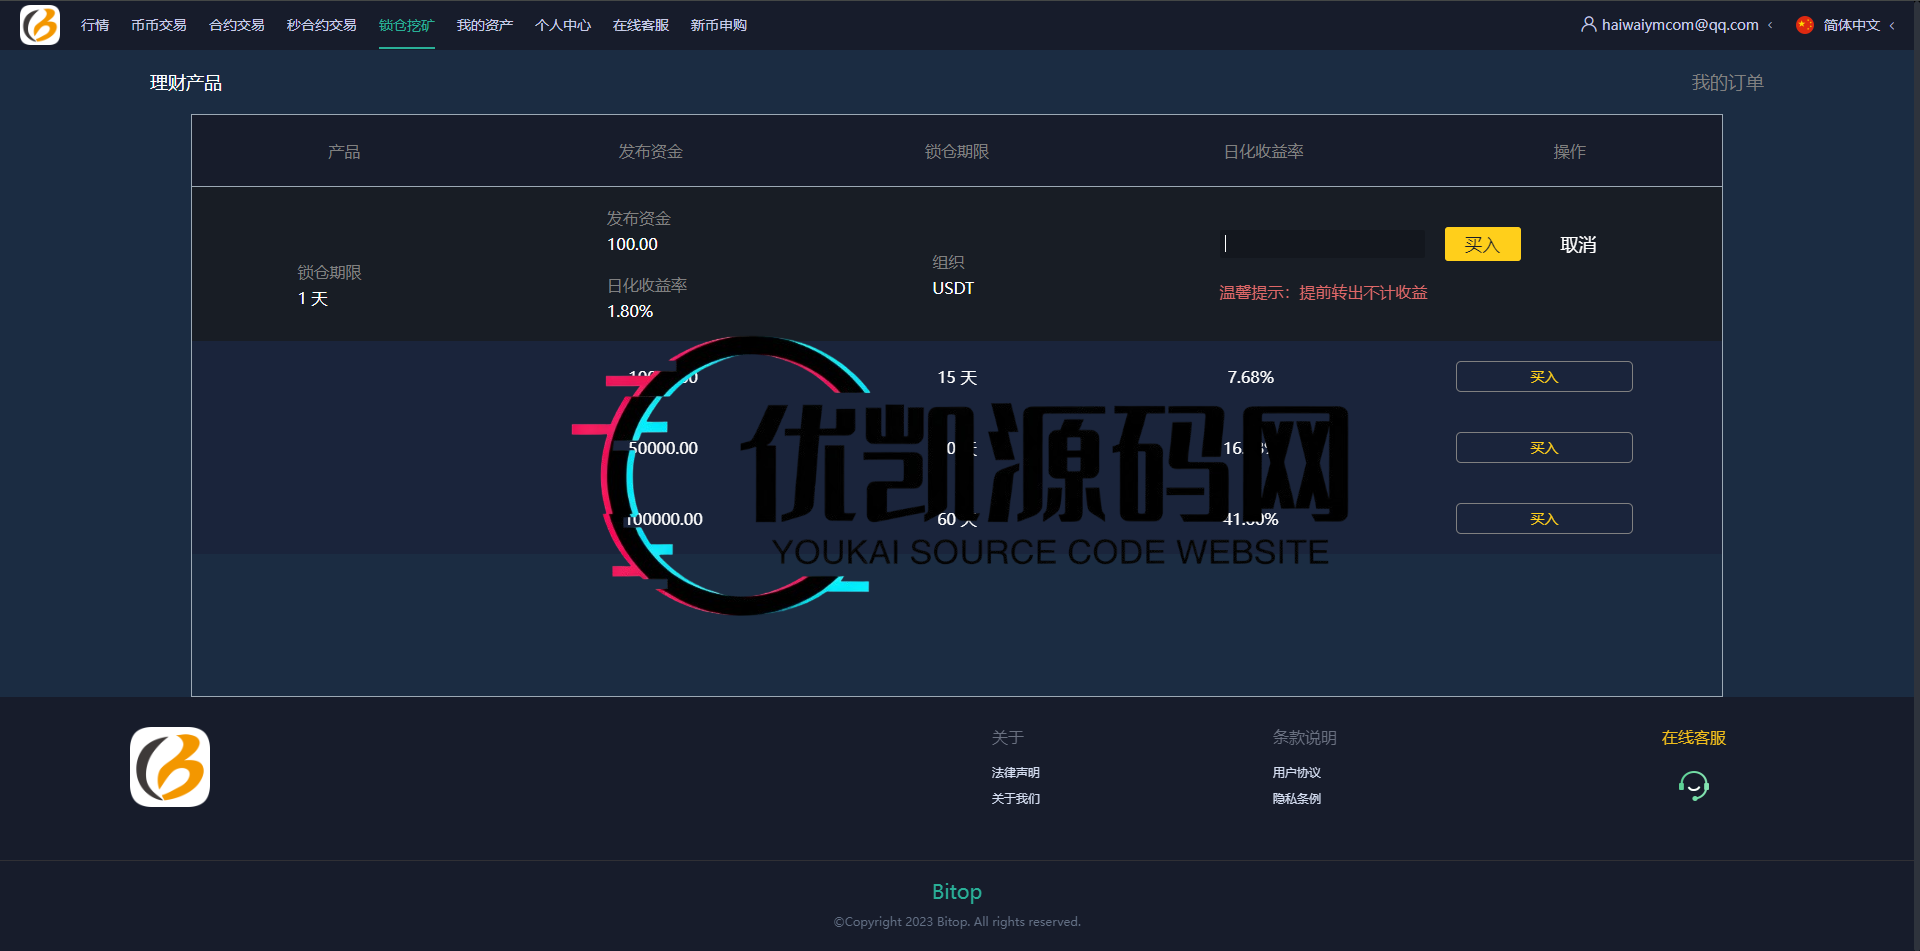Open the 法律声明 footer link
The width and height of the screenshot is (1920, 951).
[1015, 772]
